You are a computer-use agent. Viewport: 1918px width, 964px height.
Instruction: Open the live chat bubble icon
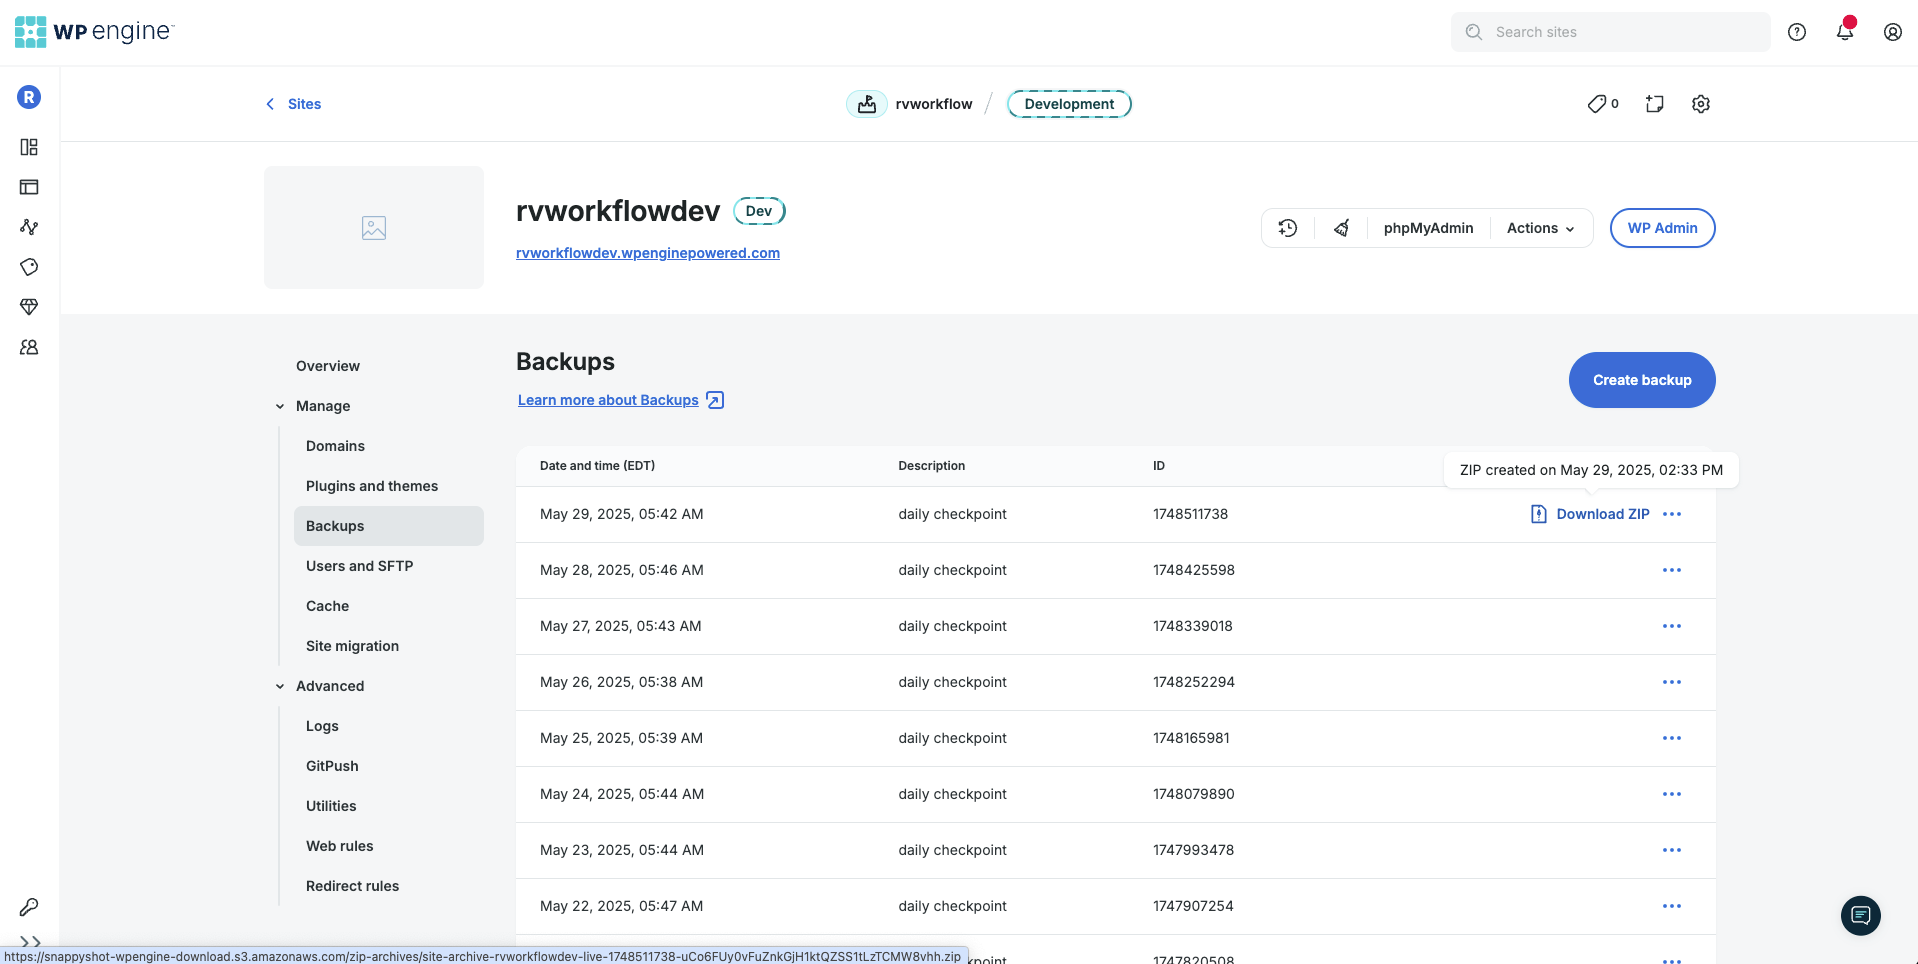click(x=1861, y=915)
